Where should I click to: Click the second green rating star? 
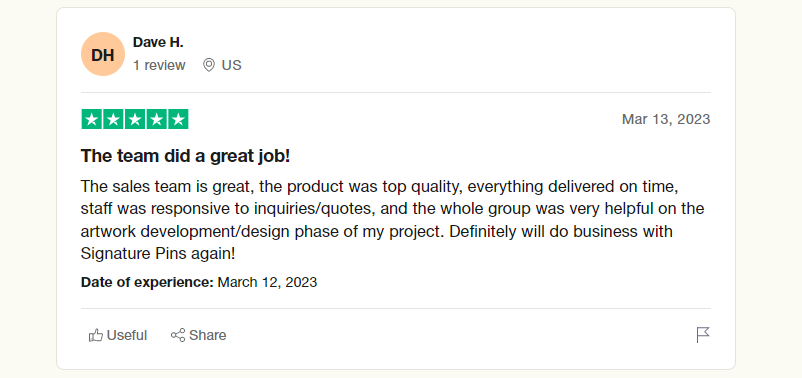click(x=113, y=119)
